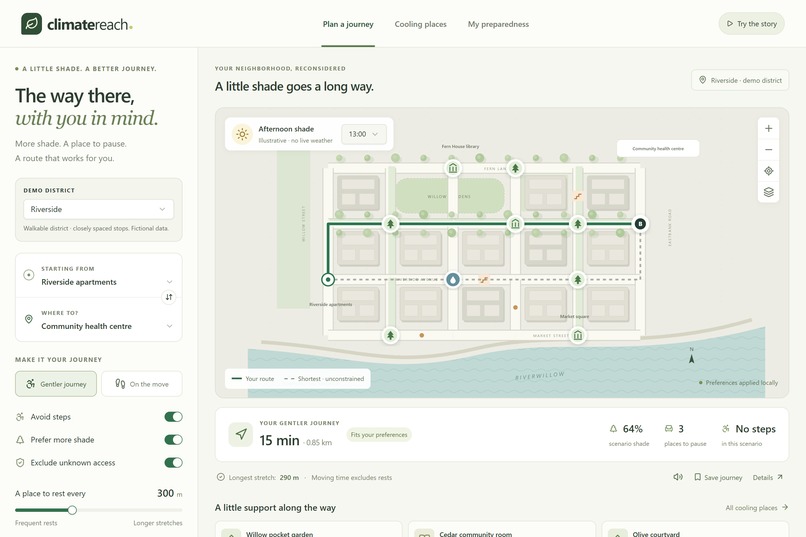
Task: Toggle Prefer more shade switch
Action: click(x=173, y=440)
